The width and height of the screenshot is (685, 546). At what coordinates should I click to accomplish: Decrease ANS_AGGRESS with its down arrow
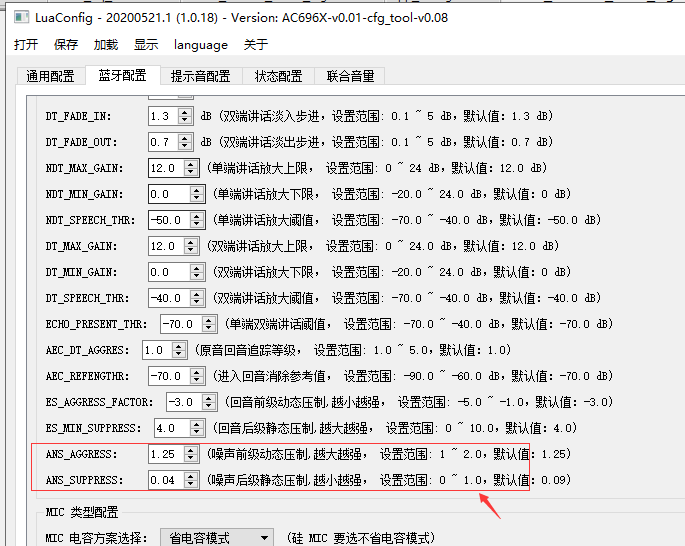[x=191, y=459]
